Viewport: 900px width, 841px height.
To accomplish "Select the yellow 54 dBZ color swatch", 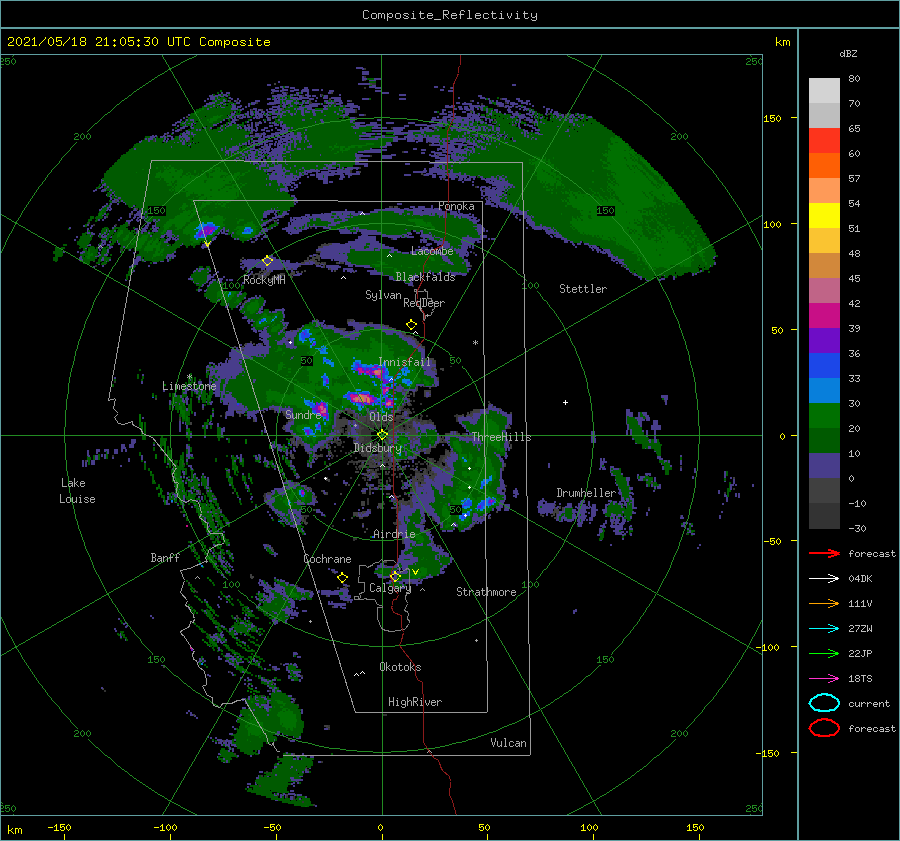I will (824, 215).
